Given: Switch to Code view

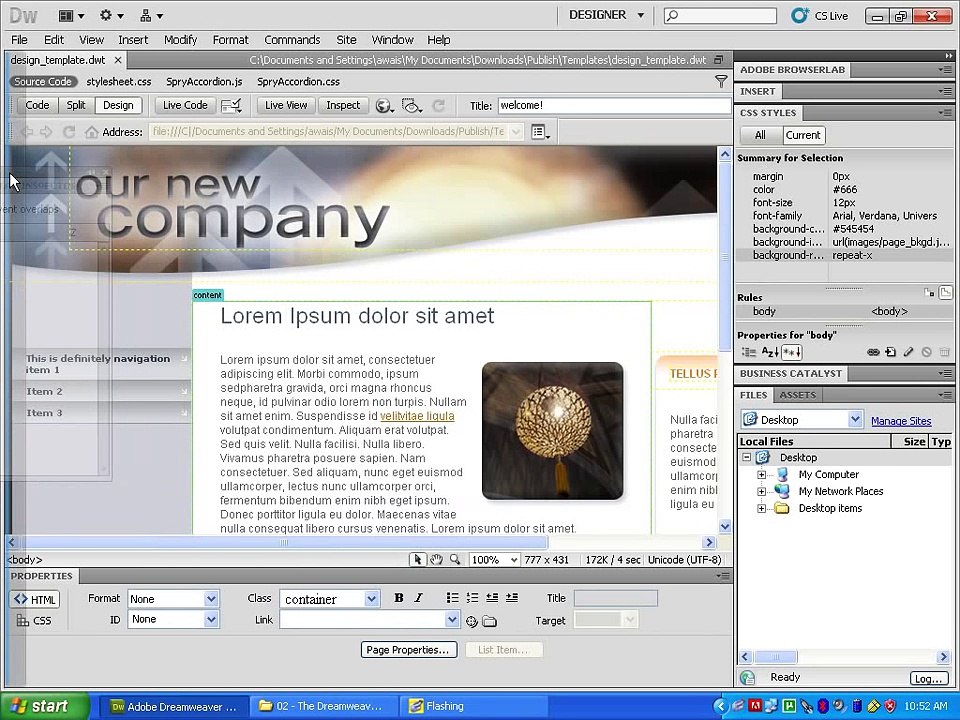Looking at the screenshot, I should pos(37,105).
